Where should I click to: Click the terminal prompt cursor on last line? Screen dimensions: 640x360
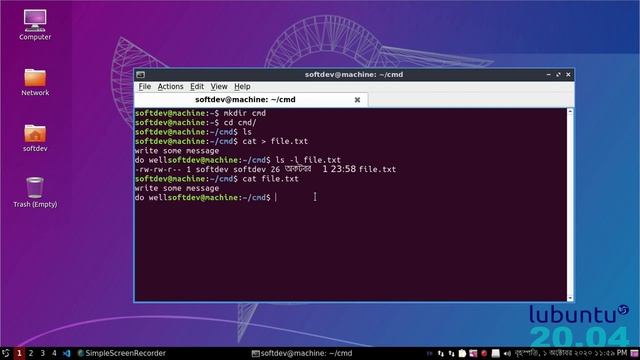click(276, 198)
